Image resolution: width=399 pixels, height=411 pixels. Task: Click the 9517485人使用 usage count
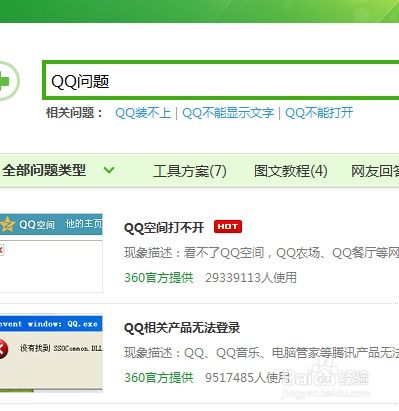point(247,378)
